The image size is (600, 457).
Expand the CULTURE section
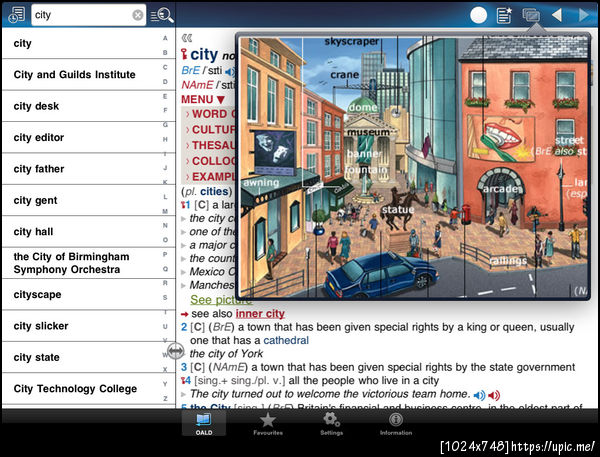tap(210, 130)
